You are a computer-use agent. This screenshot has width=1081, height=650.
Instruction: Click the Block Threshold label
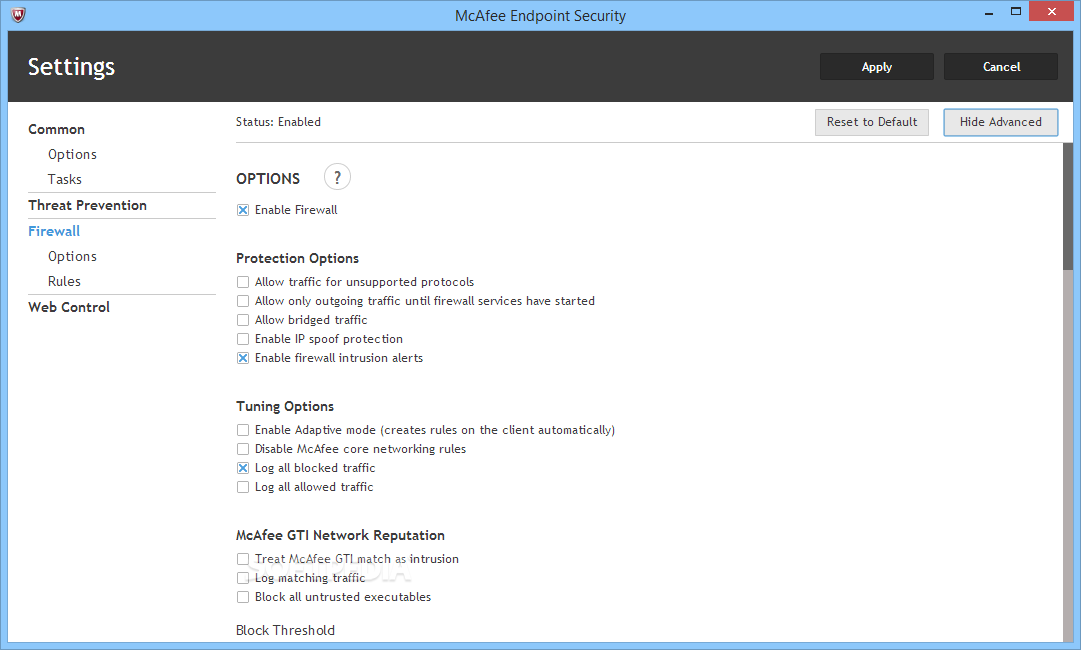click(x=285, y=630)
